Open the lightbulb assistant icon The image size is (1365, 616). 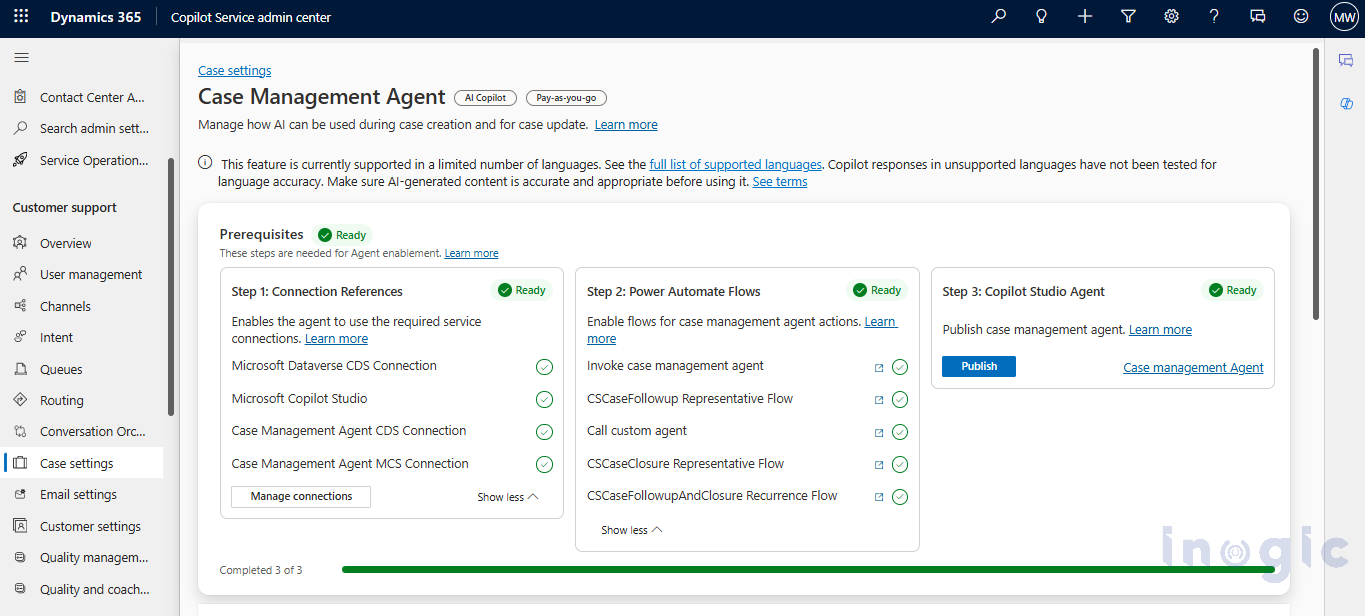(1041, 17)
